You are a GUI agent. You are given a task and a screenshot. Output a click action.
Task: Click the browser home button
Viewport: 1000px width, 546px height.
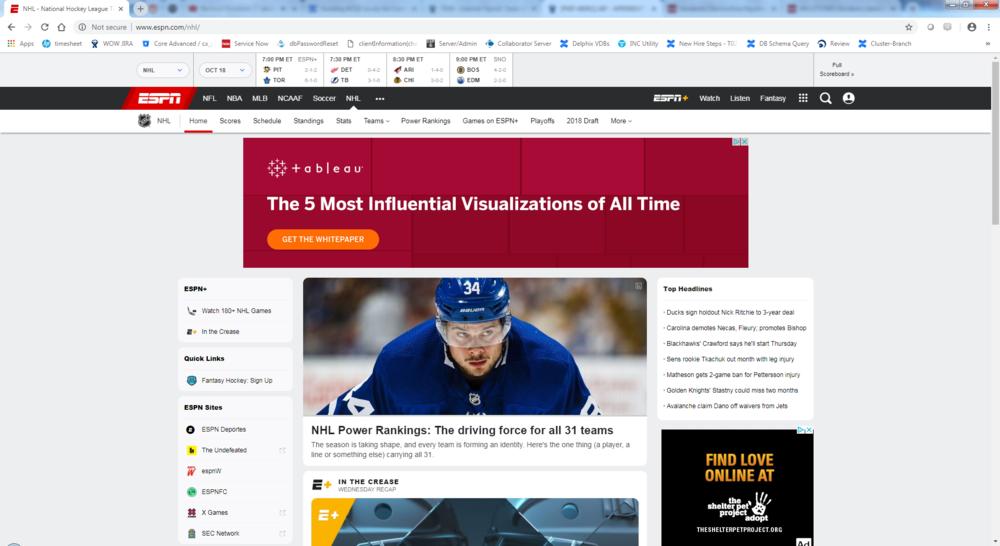tap(61, 27)
